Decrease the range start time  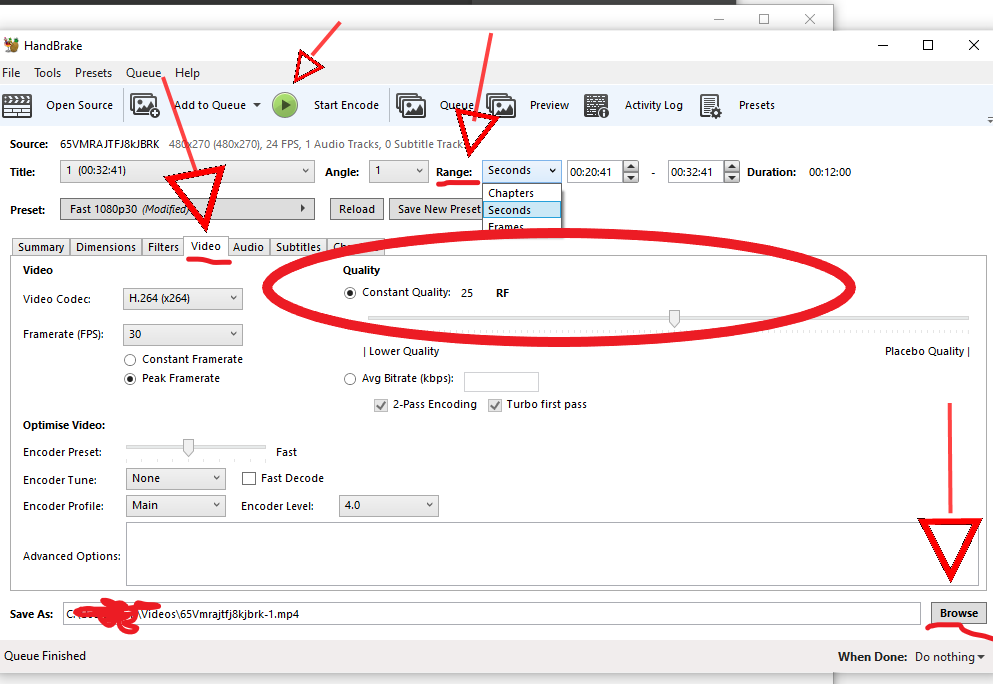pyautogui.click(x=631, y=177)
